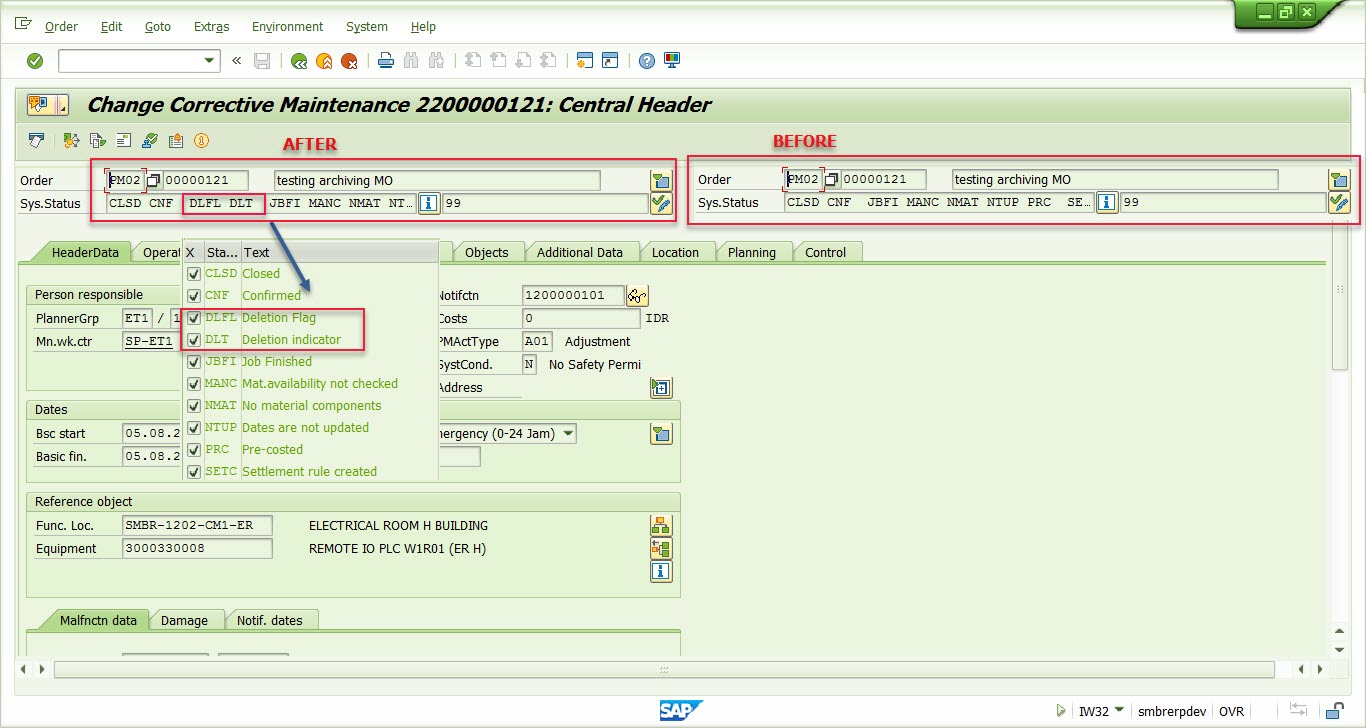Open the blue Help question-mark icon
1366x728 pixels.
(x=647, y=61)
